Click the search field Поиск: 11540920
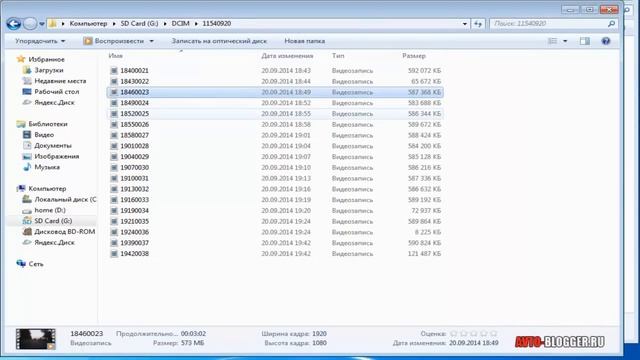Viewport: 640px width, 360px height. [x=549, y=24]
